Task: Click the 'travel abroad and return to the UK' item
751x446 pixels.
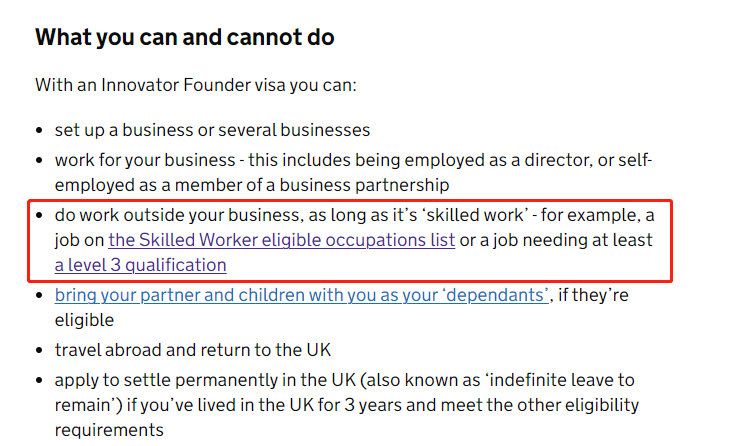Action: [x=193, y=350]
